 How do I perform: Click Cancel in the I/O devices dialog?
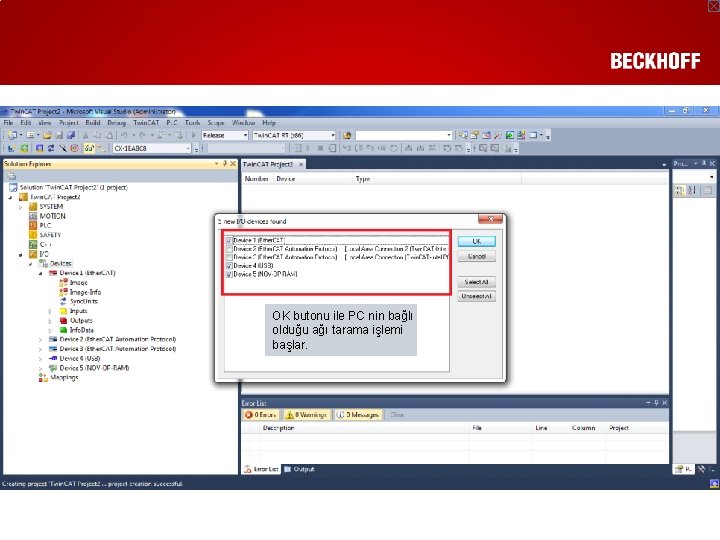click(x=476, y=256)
